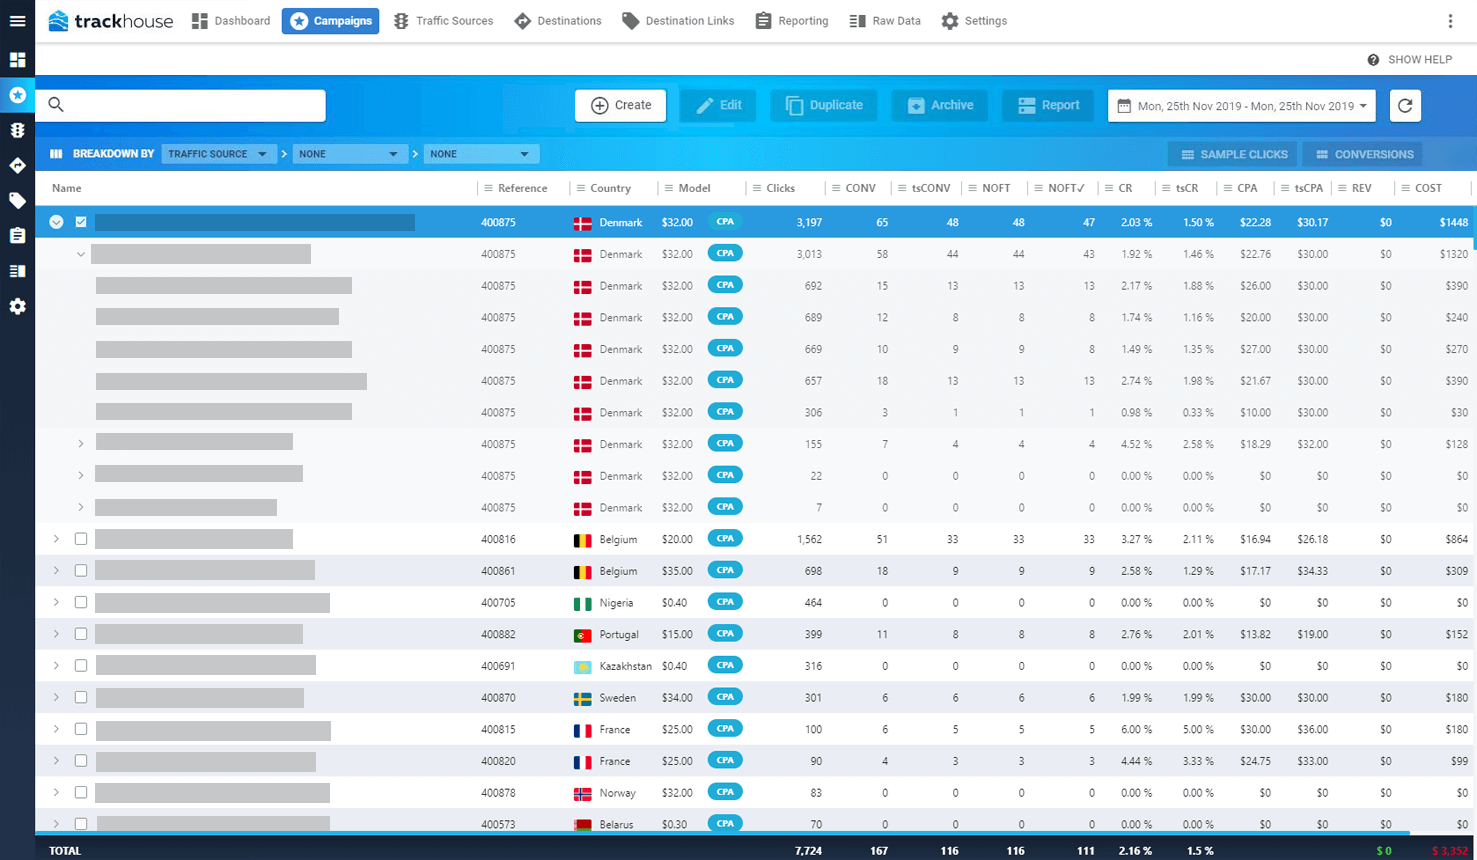The image size is (1477, 860).
Task: Sort by the Clicks column header
Action: [x=781, y=188]
